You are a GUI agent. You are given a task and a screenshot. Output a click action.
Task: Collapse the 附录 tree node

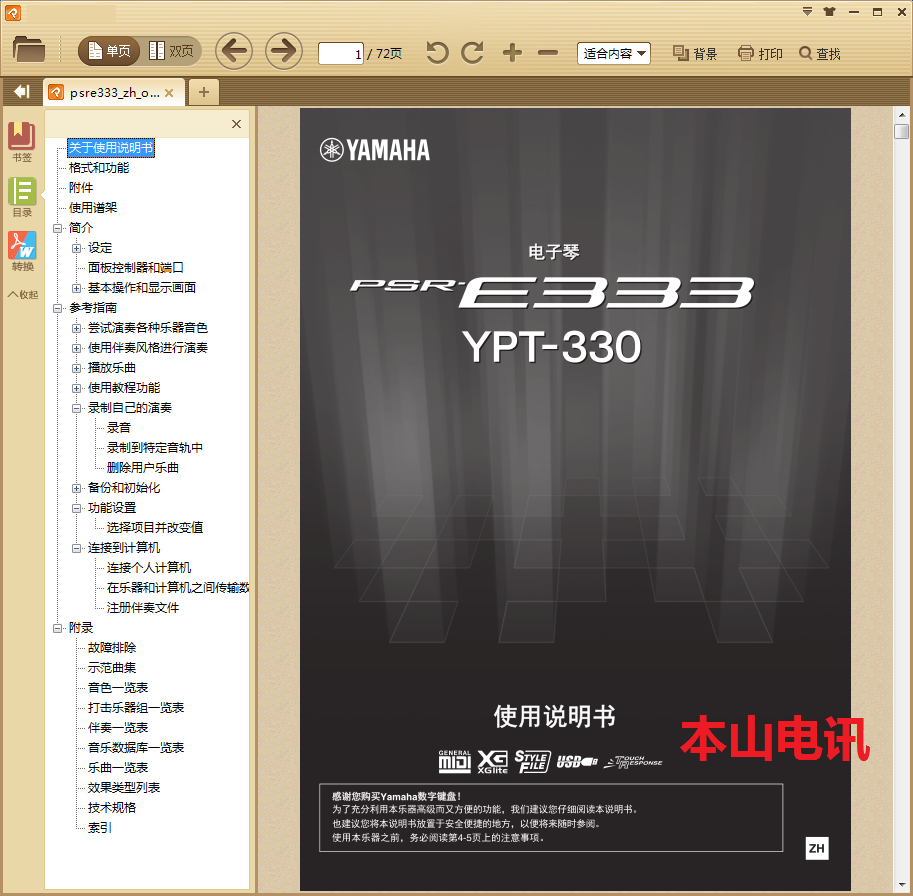(x=58, y=628)
